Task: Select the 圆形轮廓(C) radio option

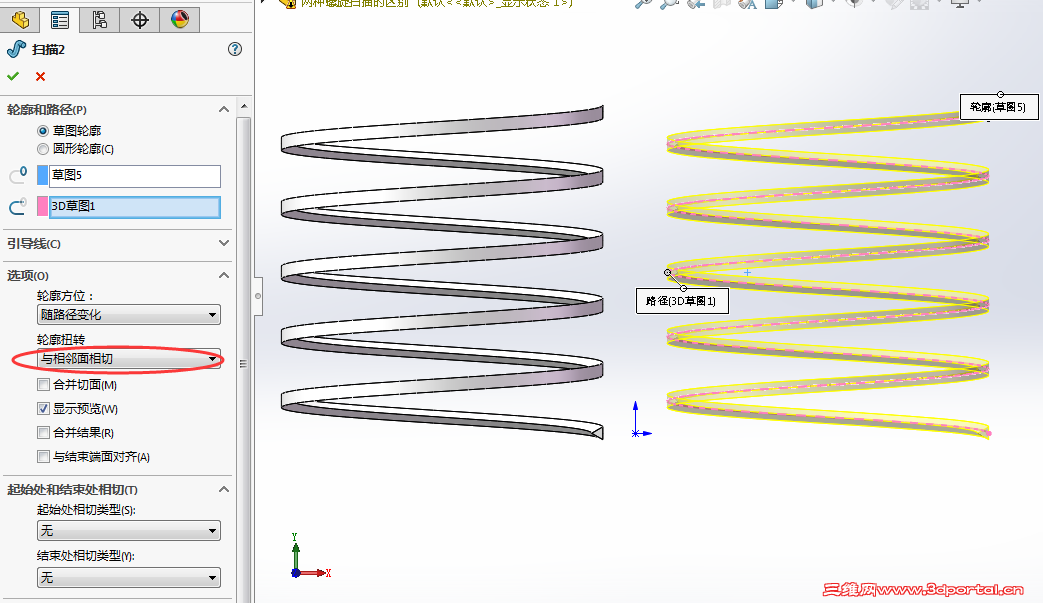Action: [43, 149]
